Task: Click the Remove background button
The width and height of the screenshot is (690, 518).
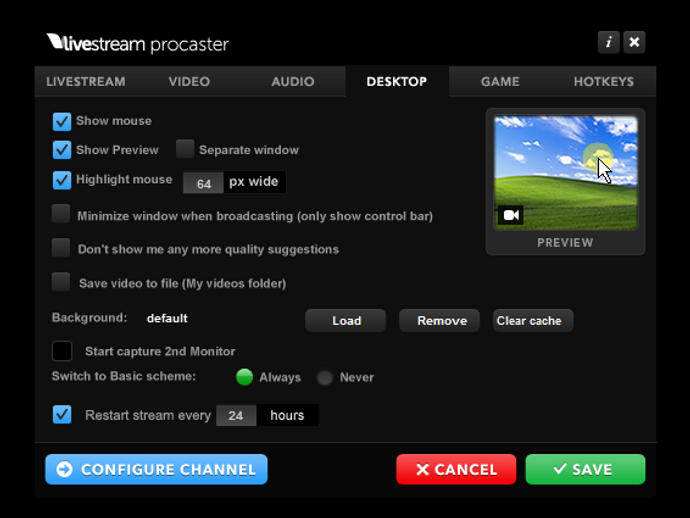Action: (x=439, y=320)
